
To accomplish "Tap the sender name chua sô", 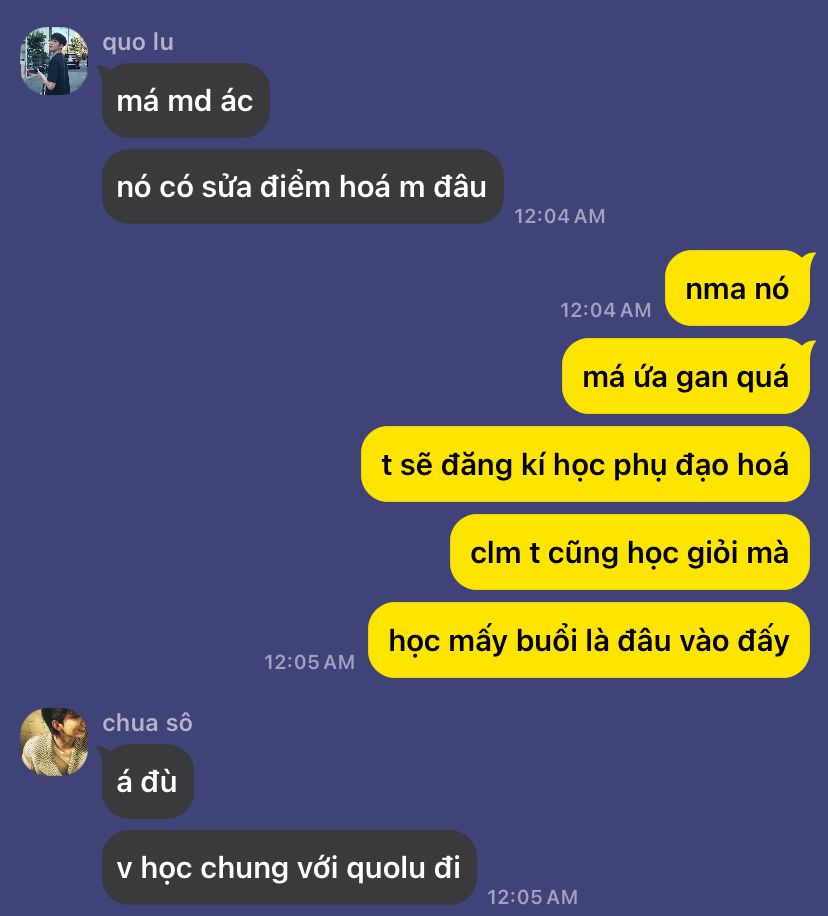I will tap(147, 723).
